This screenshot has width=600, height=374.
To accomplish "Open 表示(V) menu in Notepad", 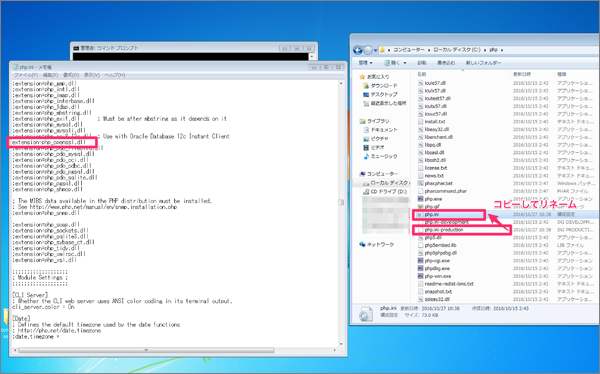I will (x=92, y=75).
